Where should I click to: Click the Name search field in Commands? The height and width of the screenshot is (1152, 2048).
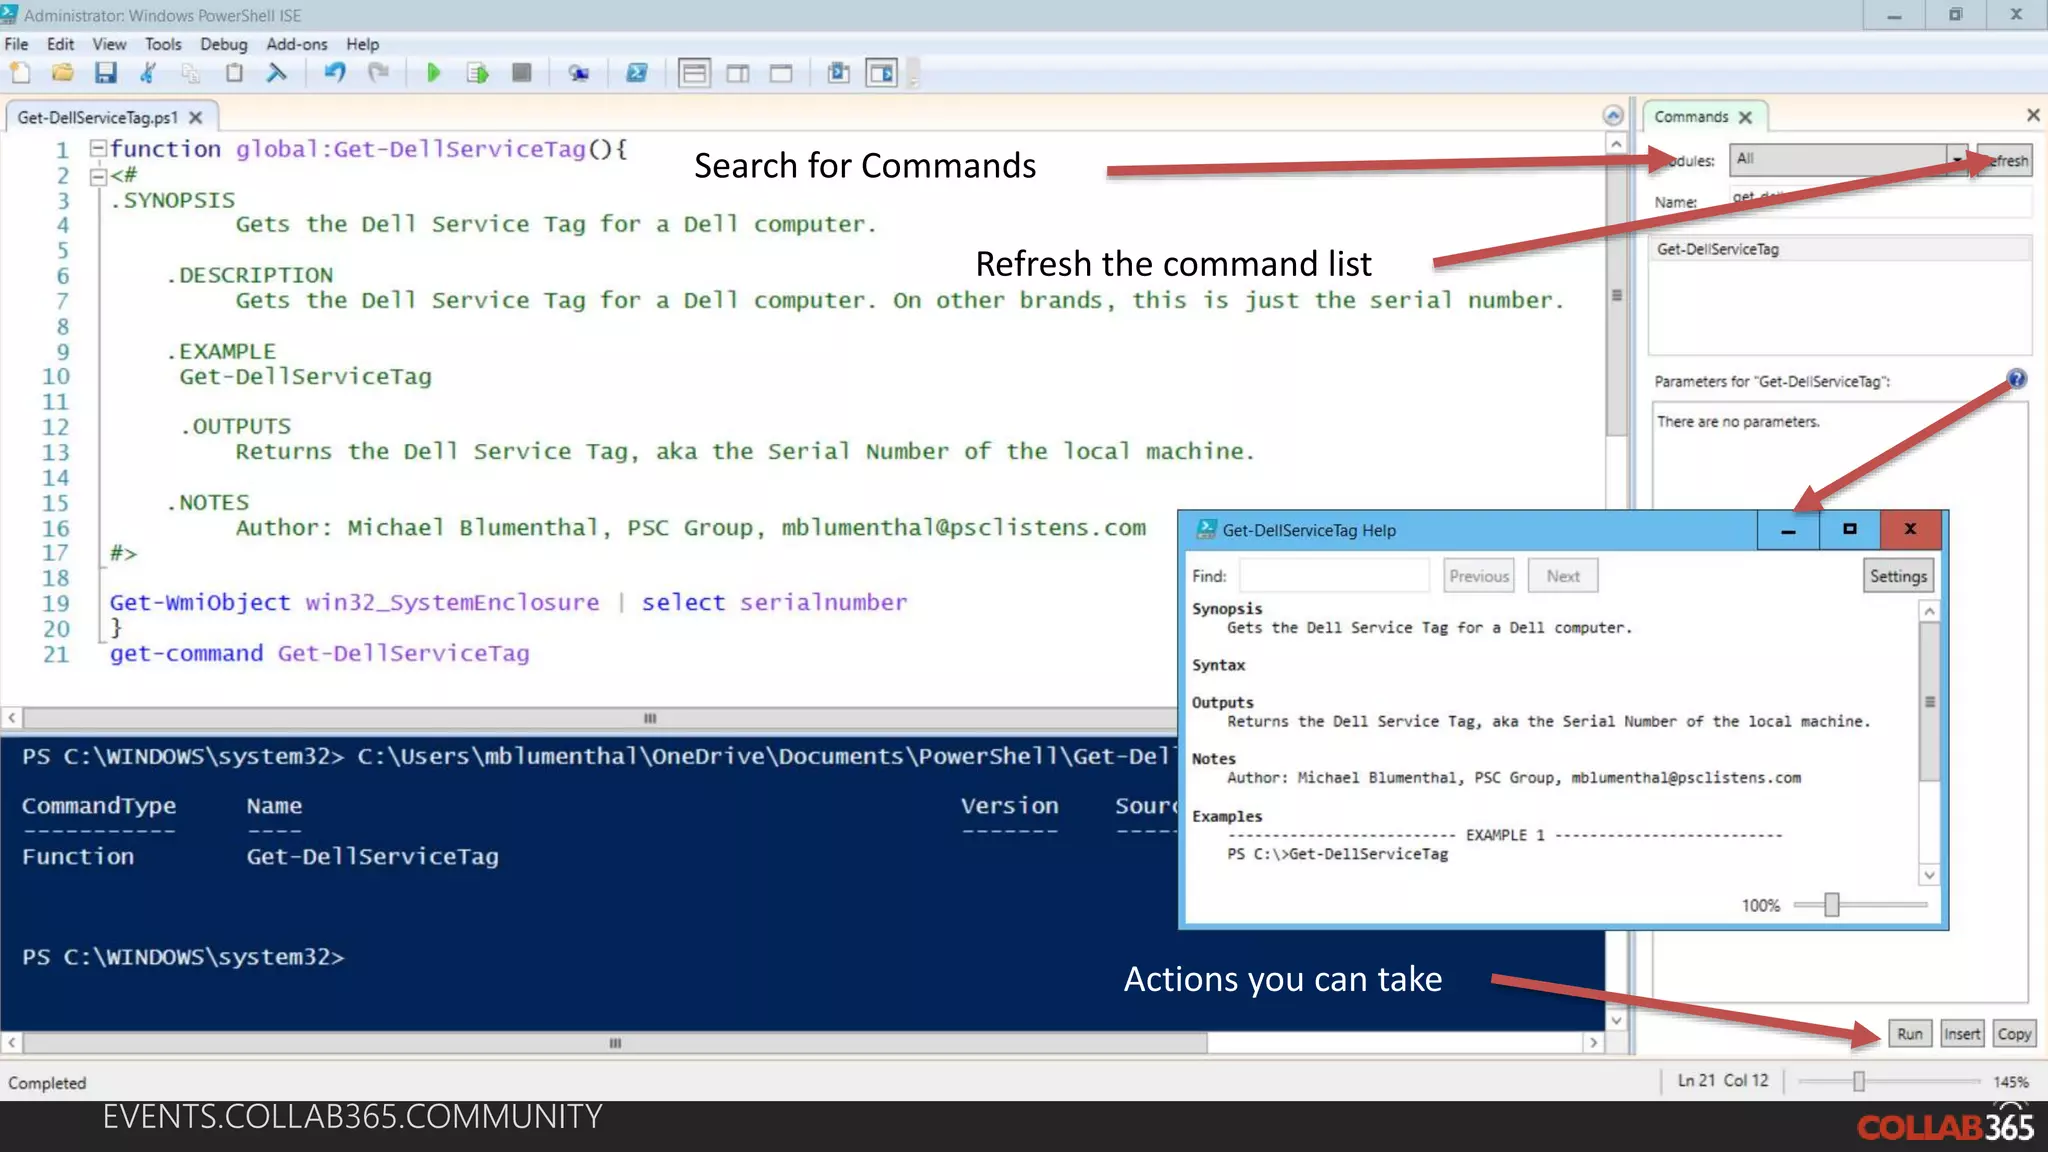[x=1880, y=200]
